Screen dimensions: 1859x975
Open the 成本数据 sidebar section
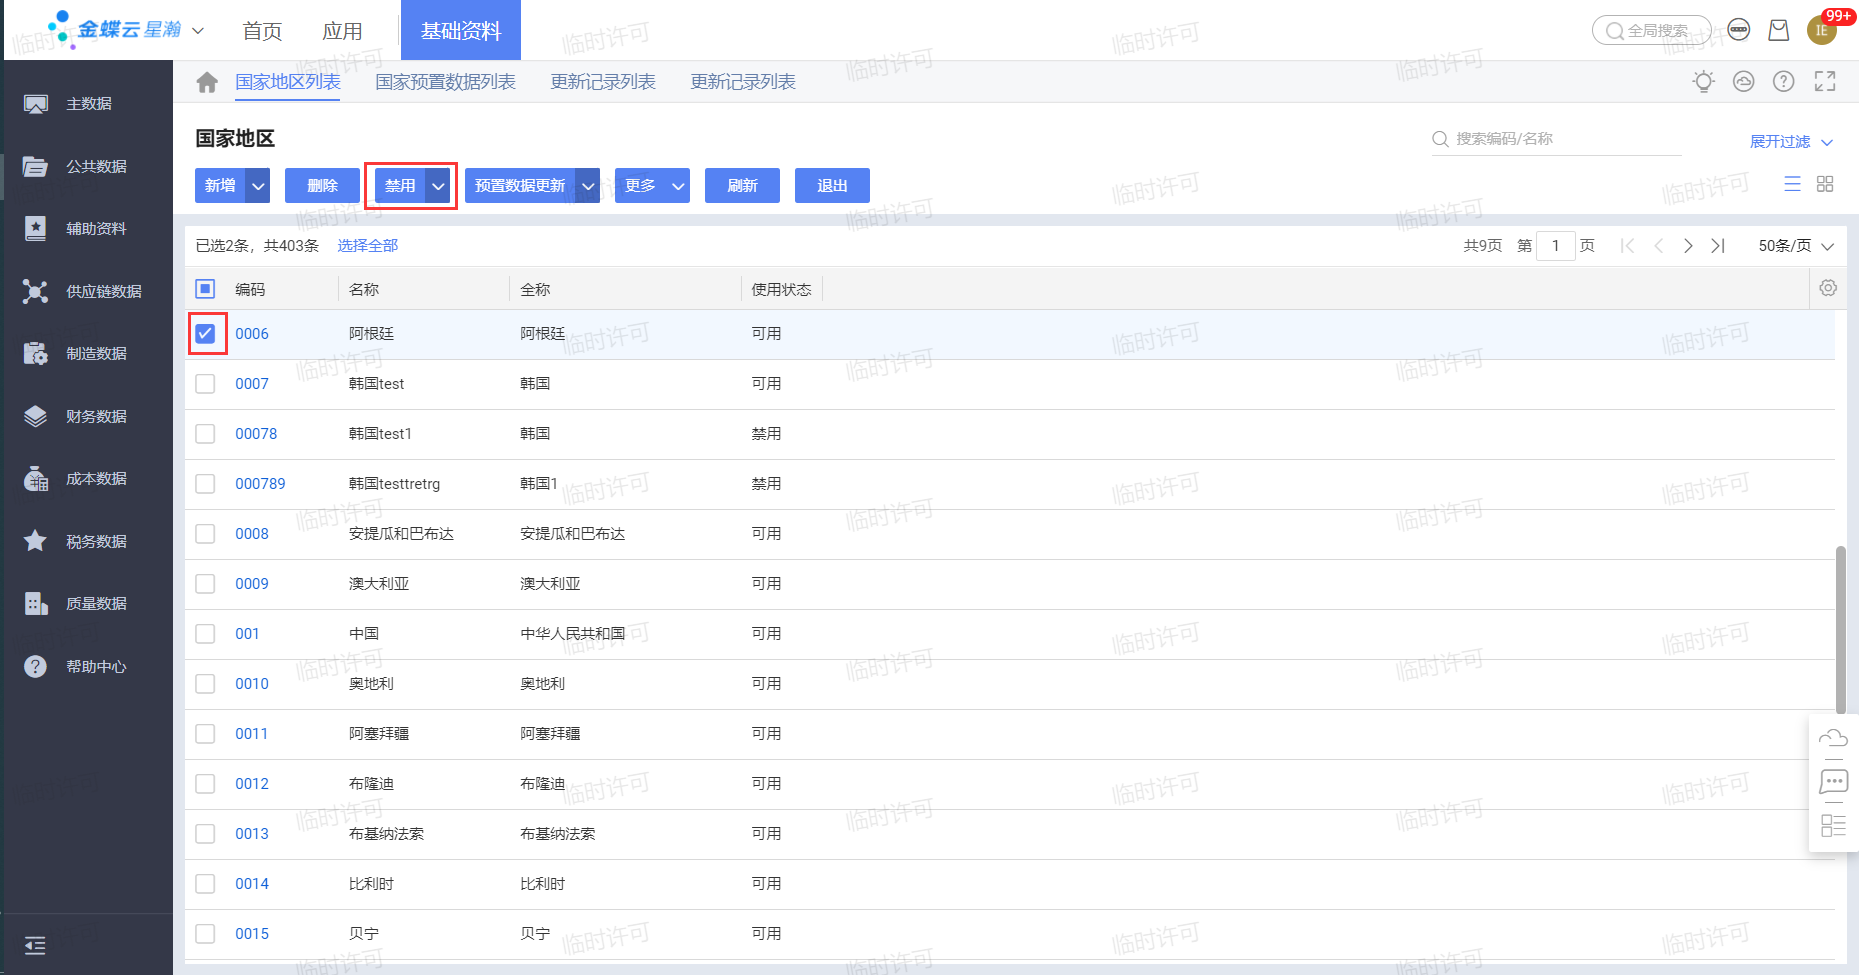point(88,479)
